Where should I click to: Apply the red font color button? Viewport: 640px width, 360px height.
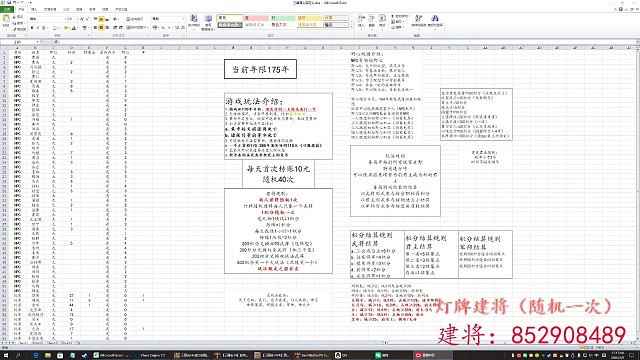74,28
